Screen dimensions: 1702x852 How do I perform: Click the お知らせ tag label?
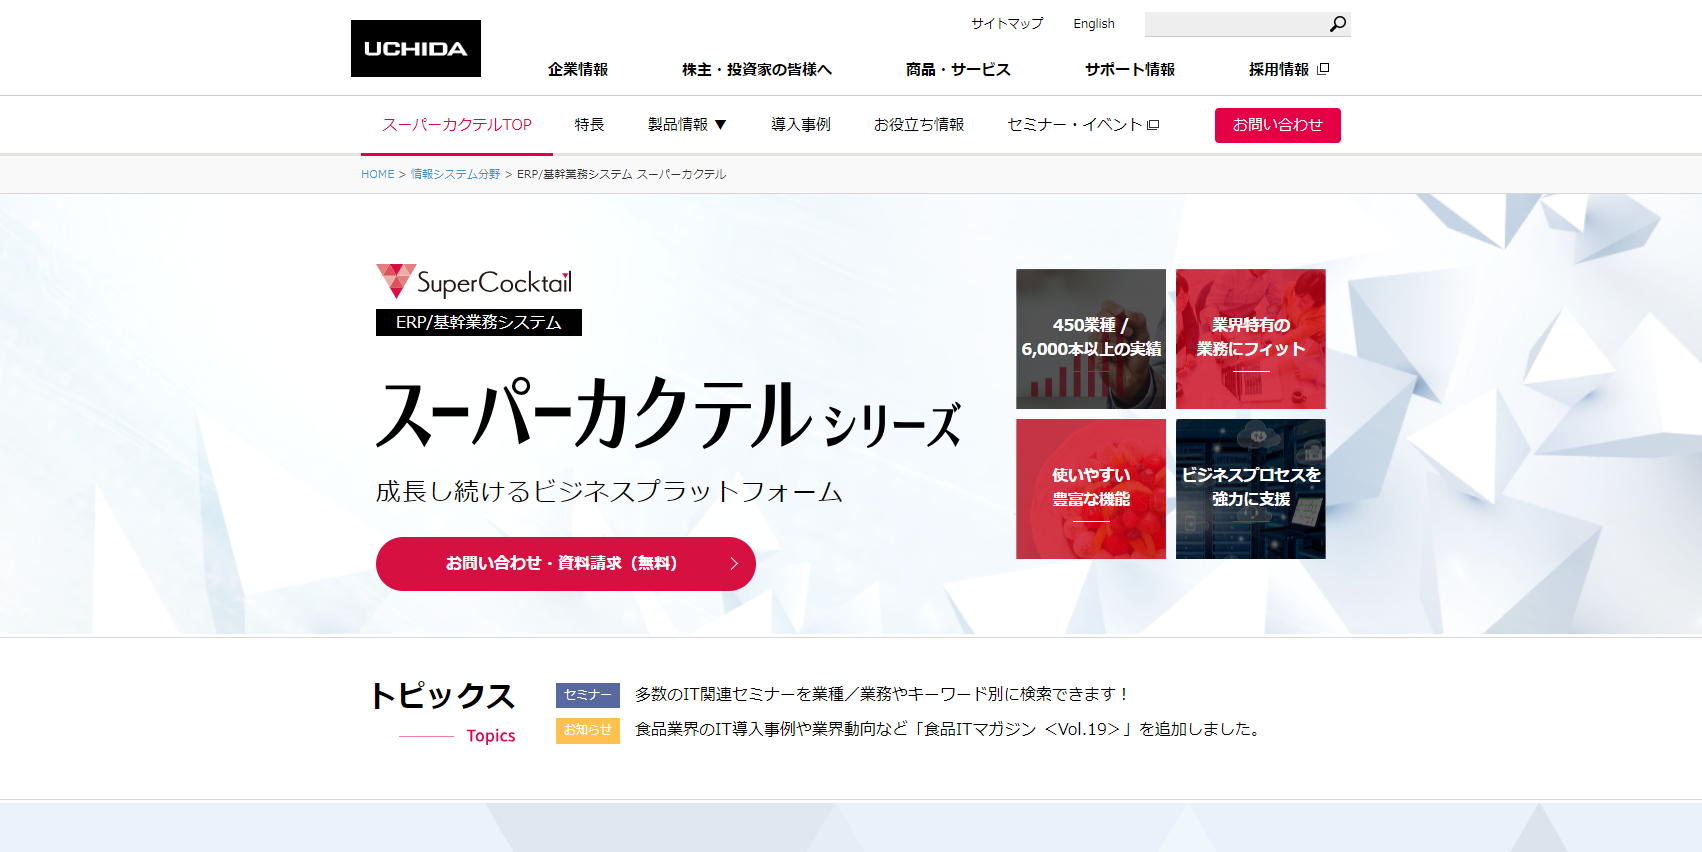(588, 730)
